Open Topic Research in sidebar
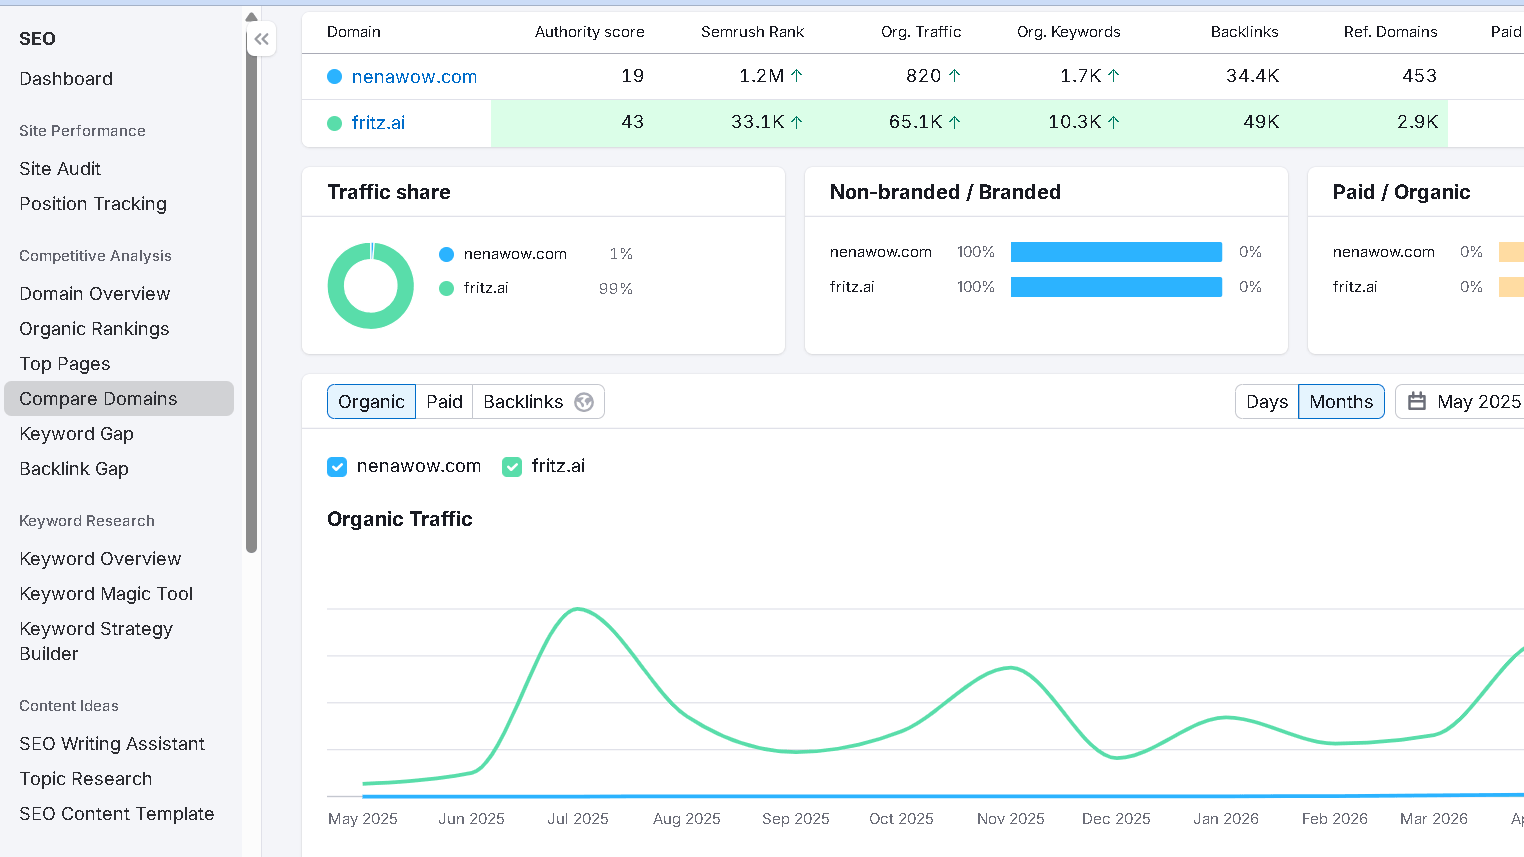Screen dimensions: 1524x857 [x=85, y=779]
